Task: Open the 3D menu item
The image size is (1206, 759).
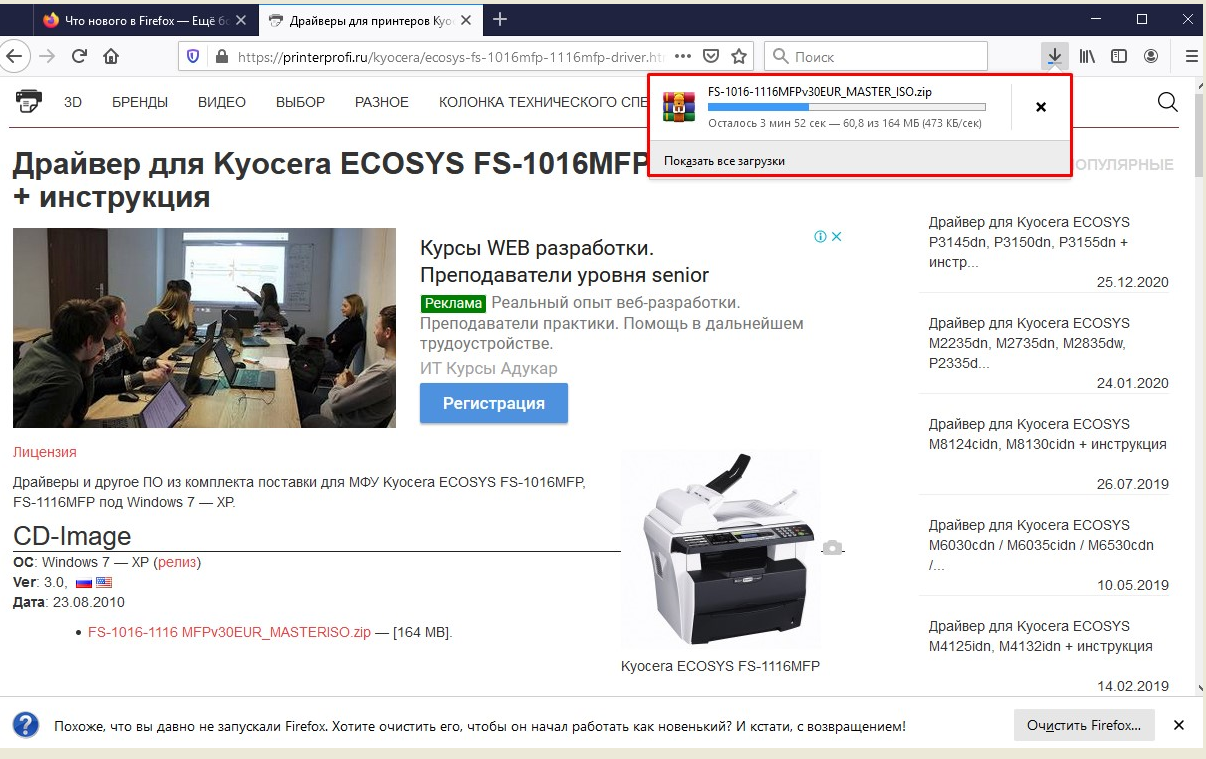Action: click(73, 102)
